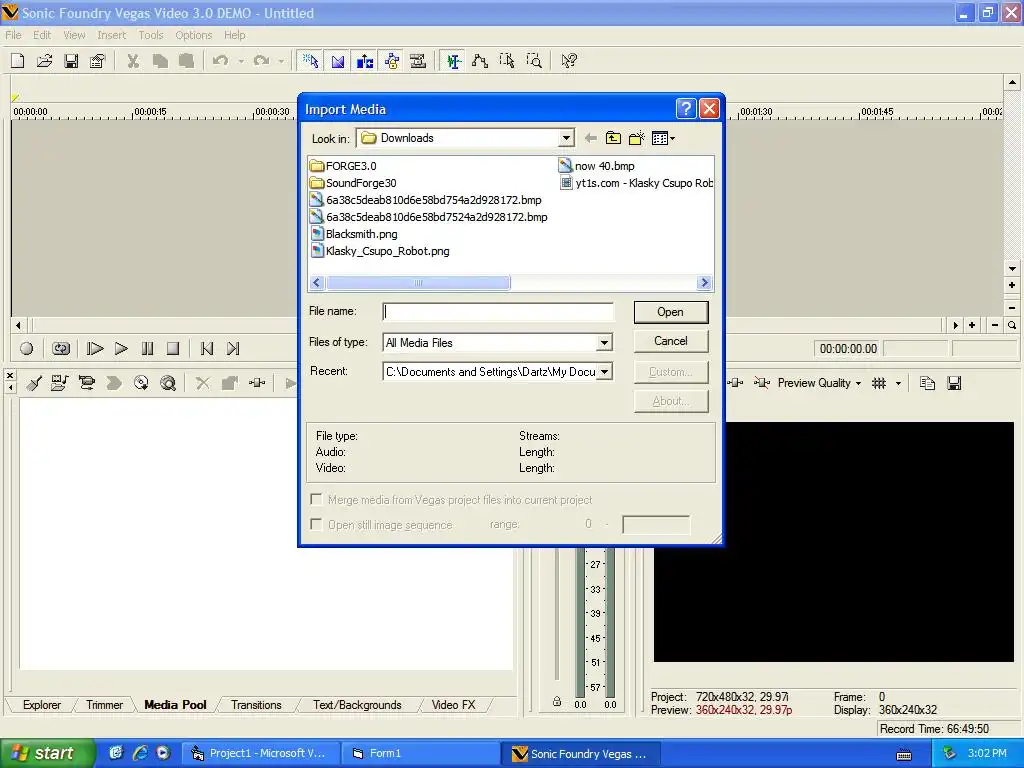
Task: Switch to the Transitions tab
Action: (x=256, y=705)
